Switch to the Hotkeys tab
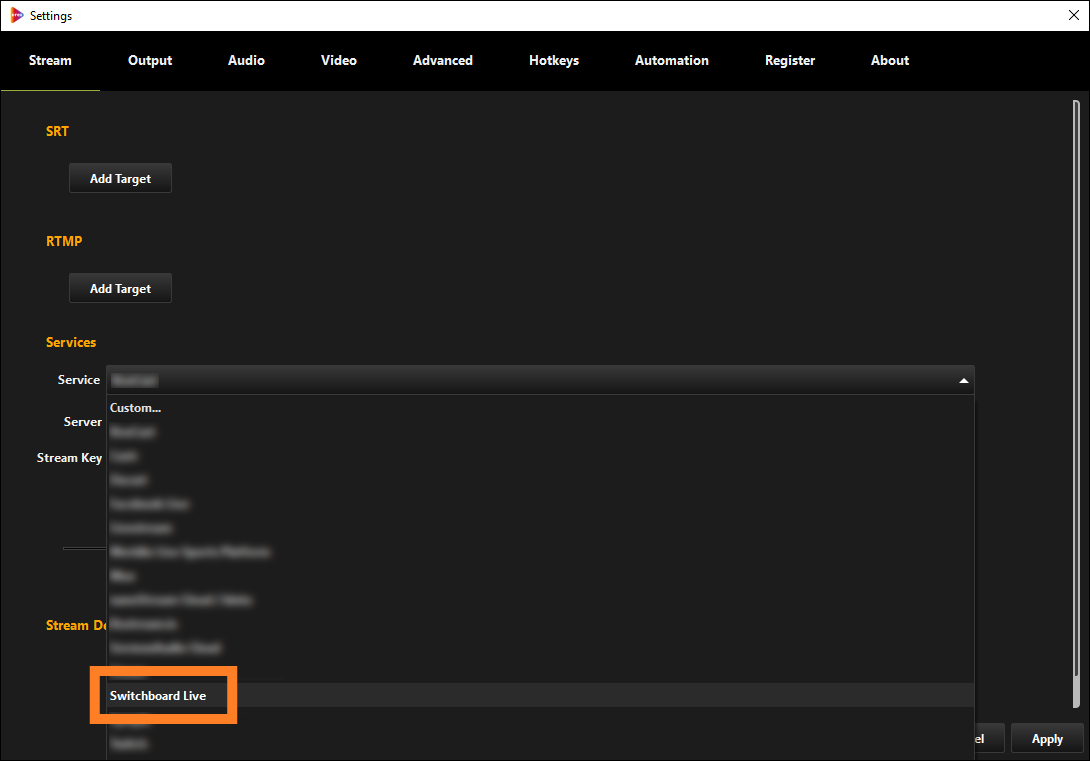 click(554, 60)
